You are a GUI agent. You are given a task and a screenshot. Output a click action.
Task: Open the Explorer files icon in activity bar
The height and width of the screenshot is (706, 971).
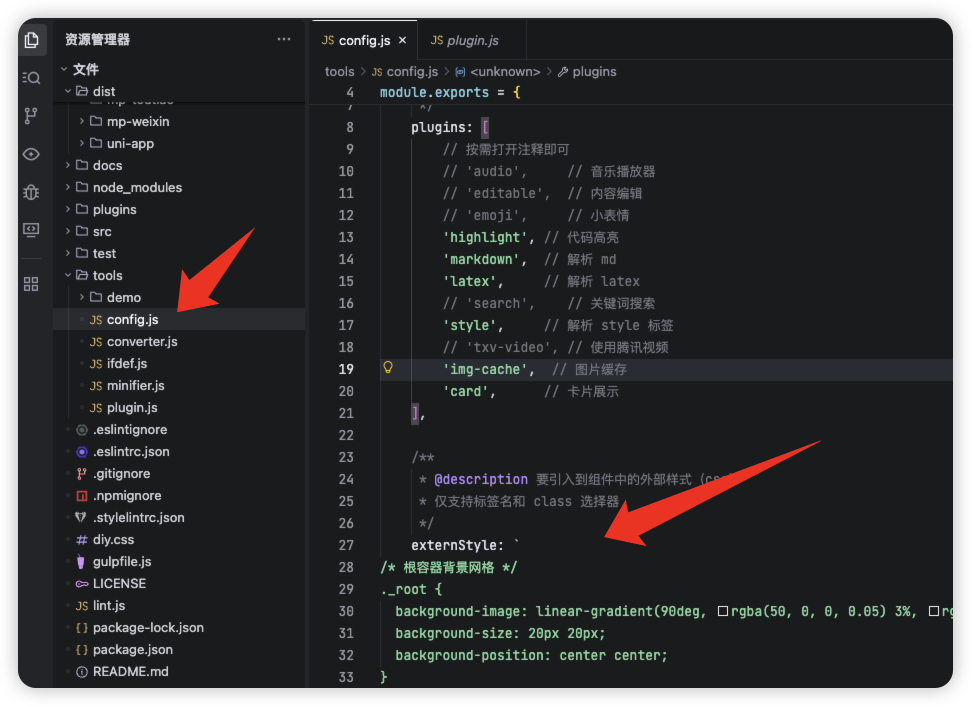tap(32, 41)
